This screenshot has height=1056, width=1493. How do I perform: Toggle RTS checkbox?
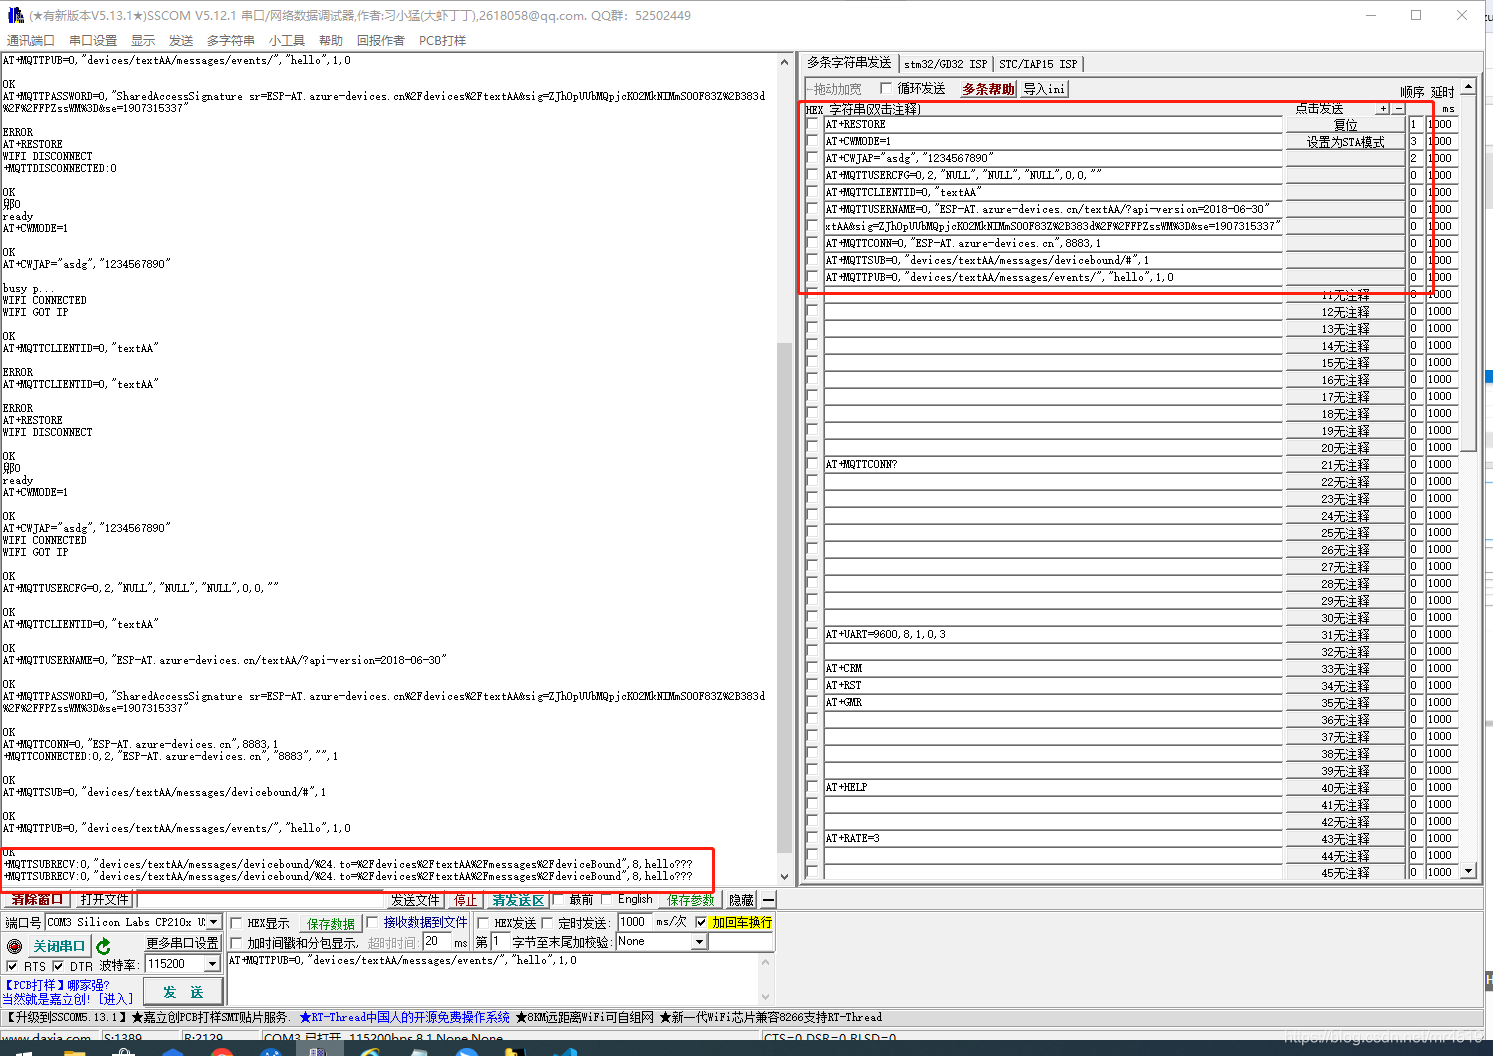coord(12,966)
